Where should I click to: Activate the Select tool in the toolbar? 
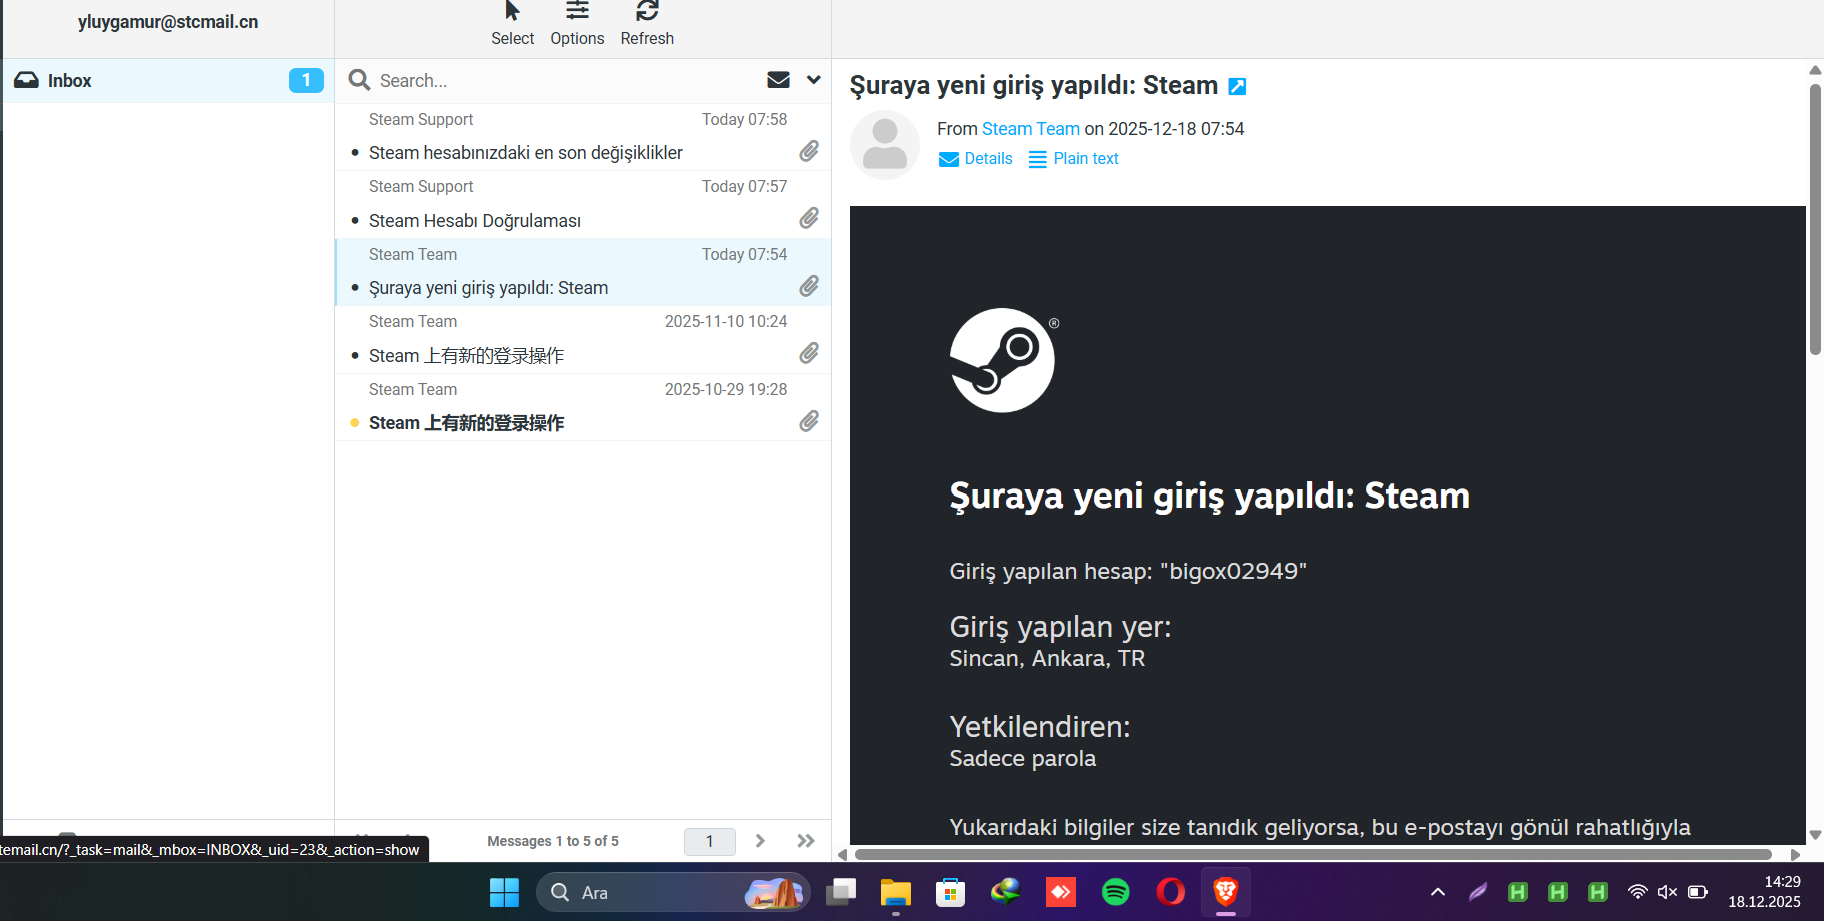tap(512, 24)
